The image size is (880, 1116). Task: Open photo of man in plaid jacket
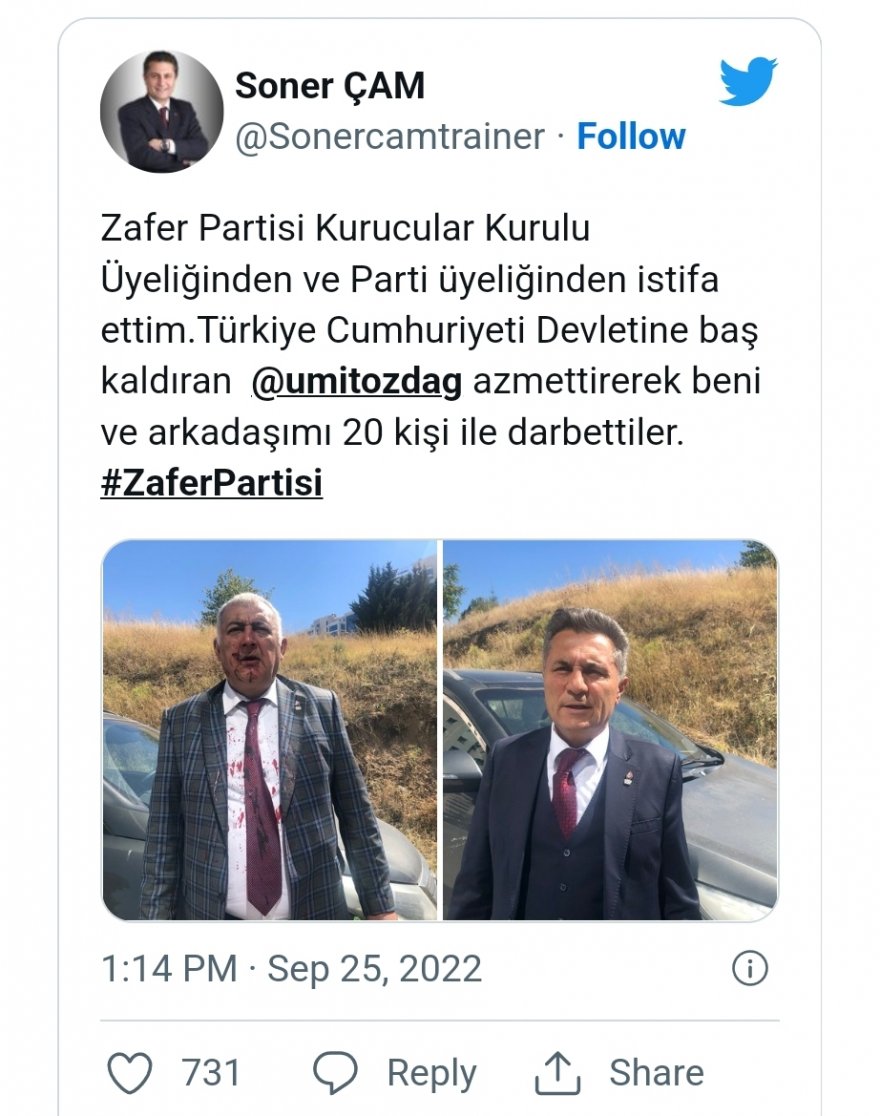pyautogui.click(x=269, y=730)
